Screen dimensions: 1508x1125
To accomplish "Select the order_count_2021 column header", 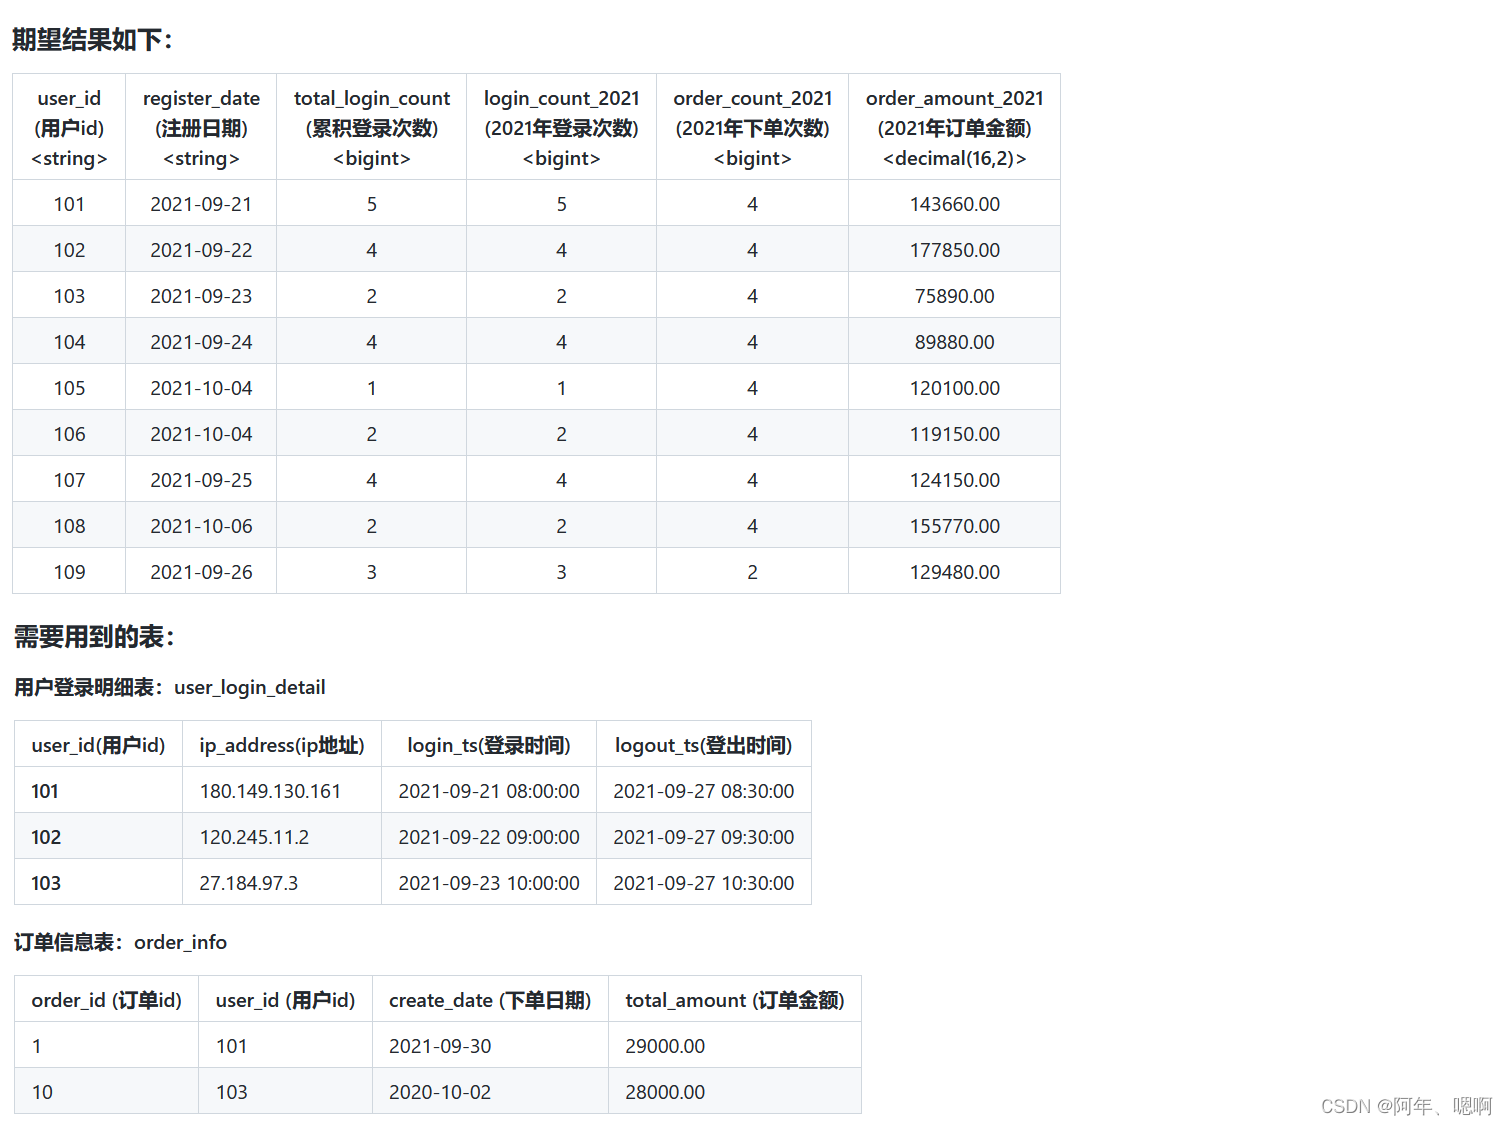I will point(753,127).
